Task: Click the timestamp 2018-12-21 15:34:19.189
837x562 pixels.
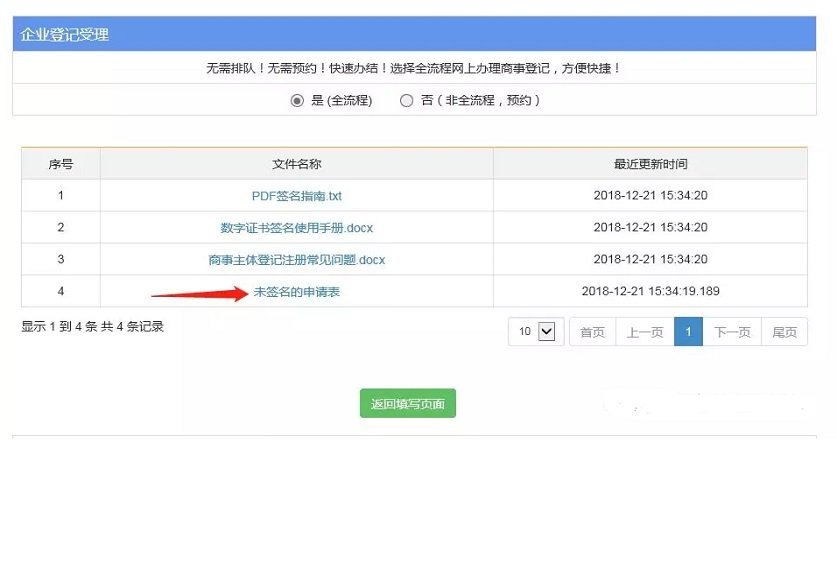Action: pyautogui.click(x=650, y=291)
